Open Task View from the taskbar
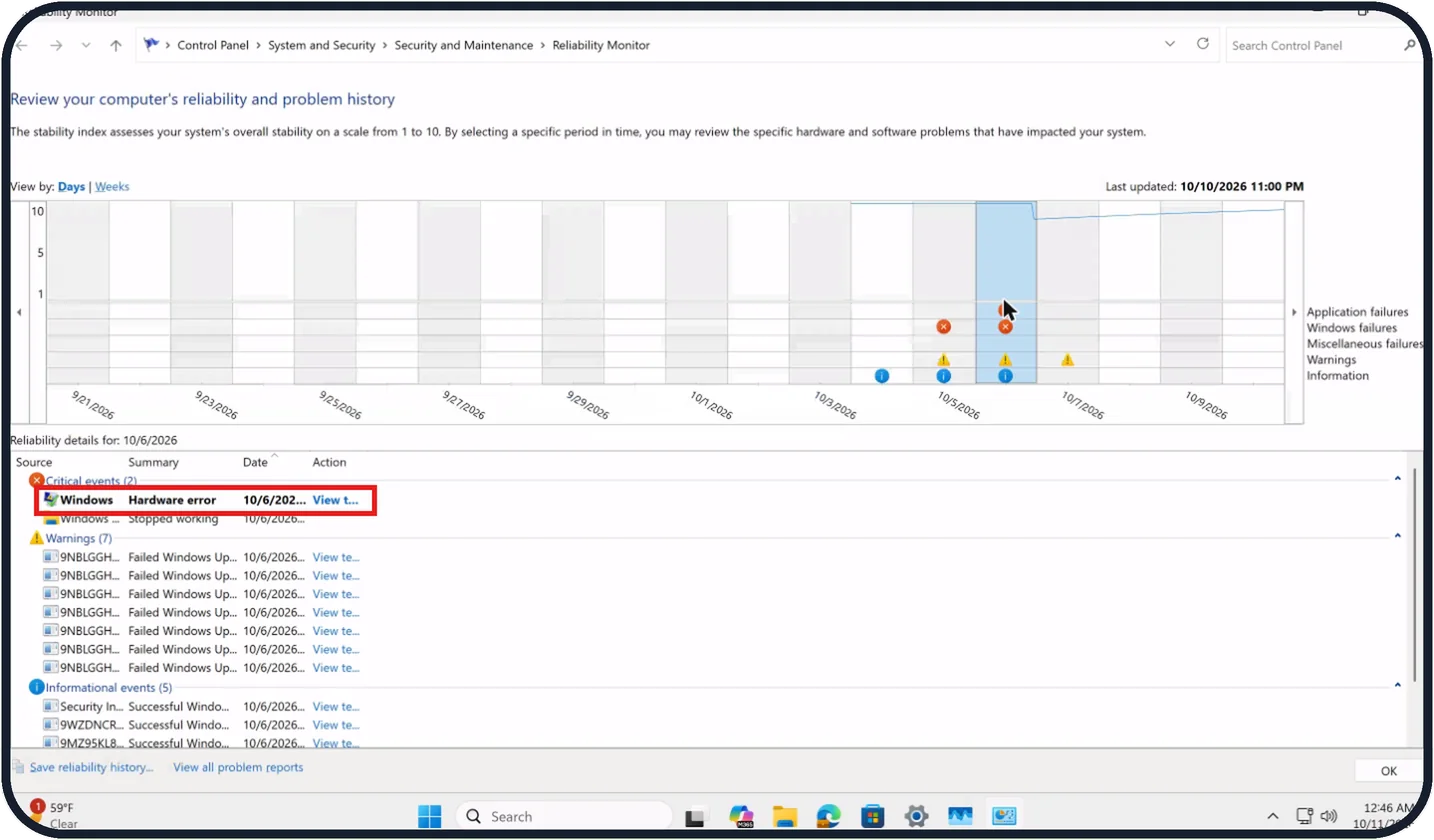Viewport: 1434px width, 840px height. click(x=696, y=817)
